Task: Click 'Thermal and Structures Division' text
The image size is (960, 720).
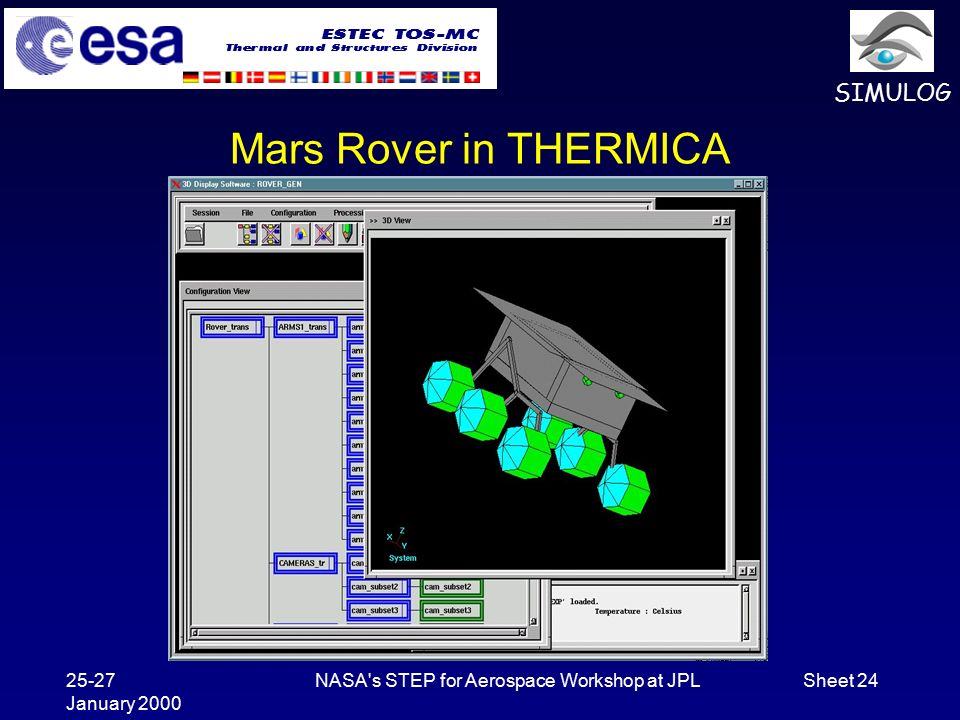Action: click(351, 48)
